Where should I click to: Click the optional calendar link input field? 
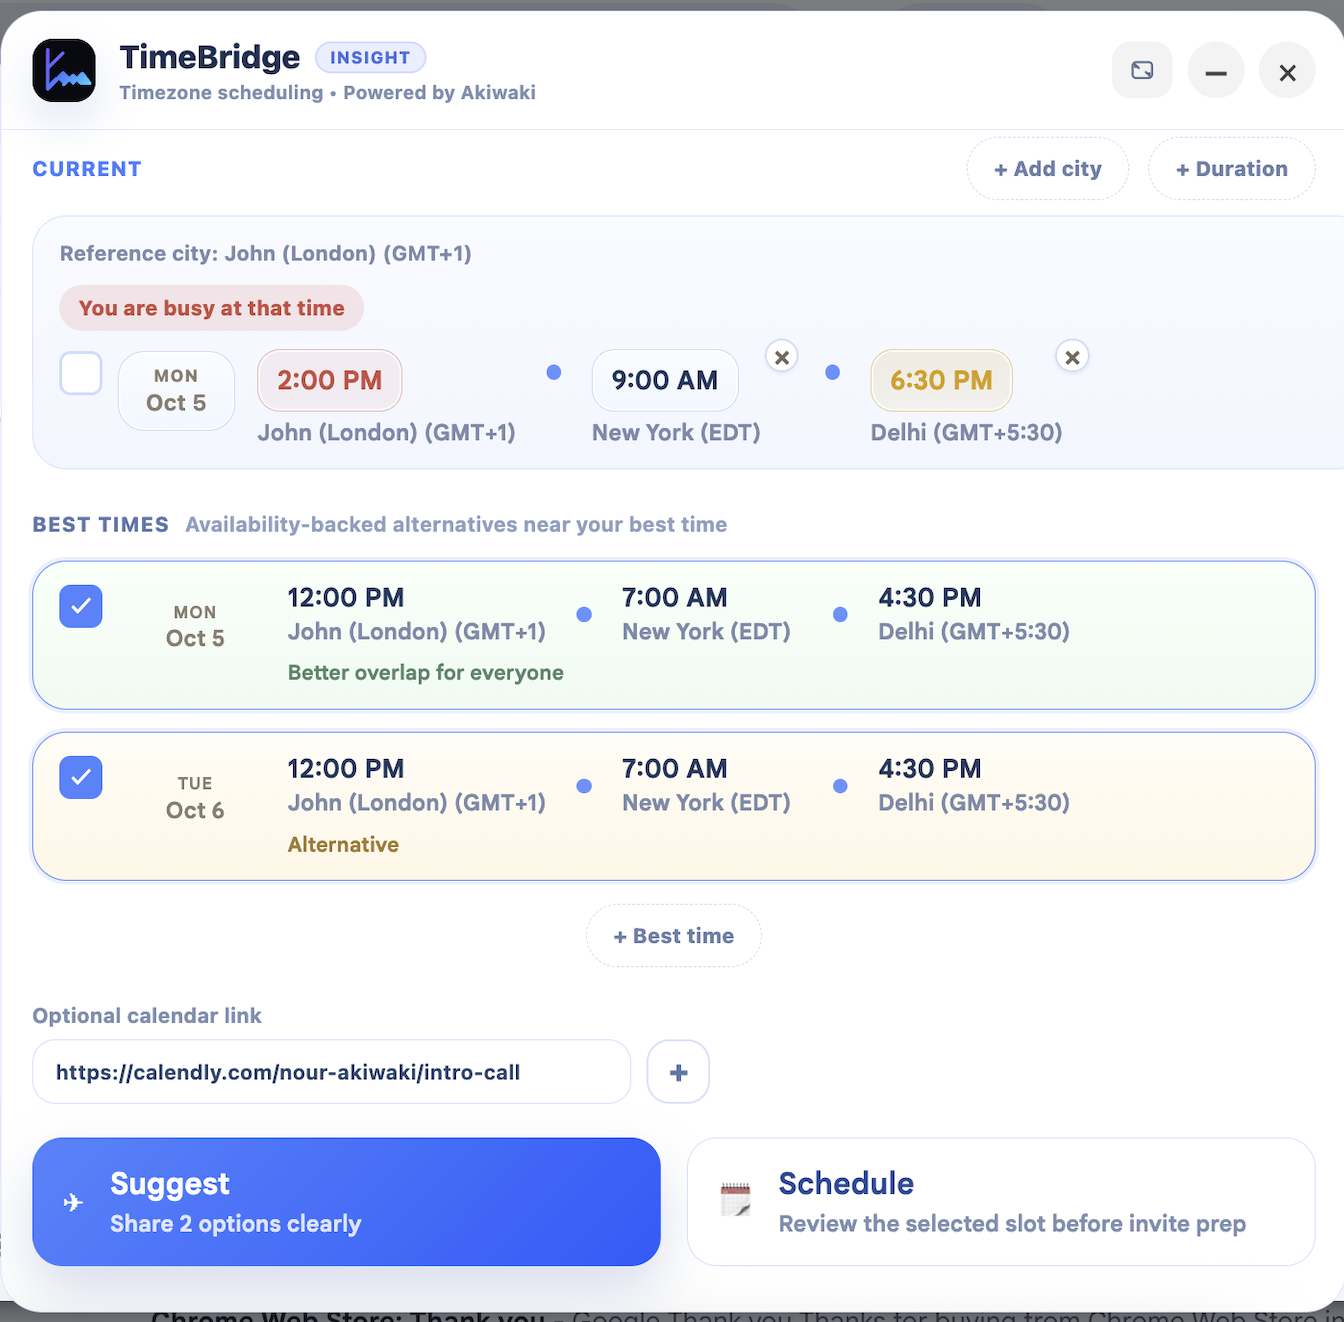pyautogui.click(x=331, y=1072)
